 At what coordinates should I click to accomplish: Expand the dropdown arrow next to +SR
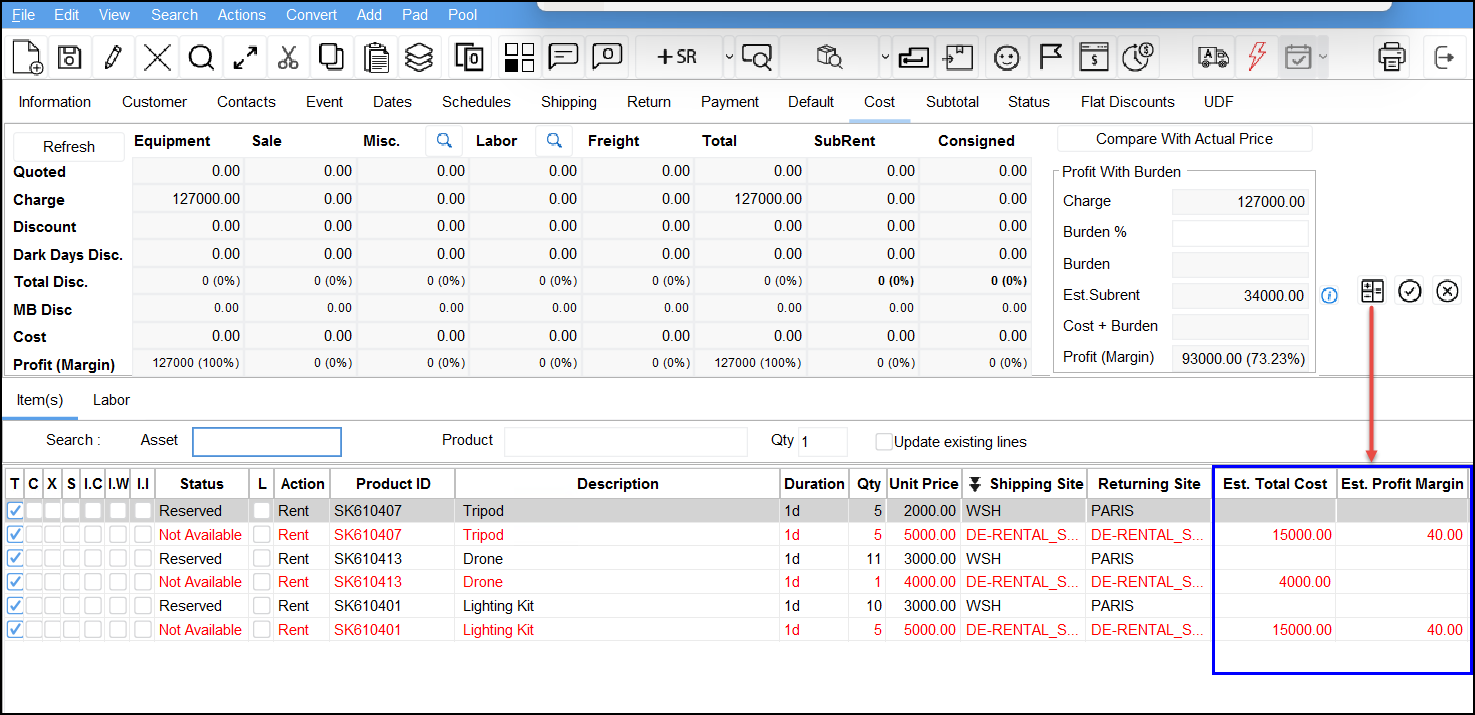(x=729, y=57)
